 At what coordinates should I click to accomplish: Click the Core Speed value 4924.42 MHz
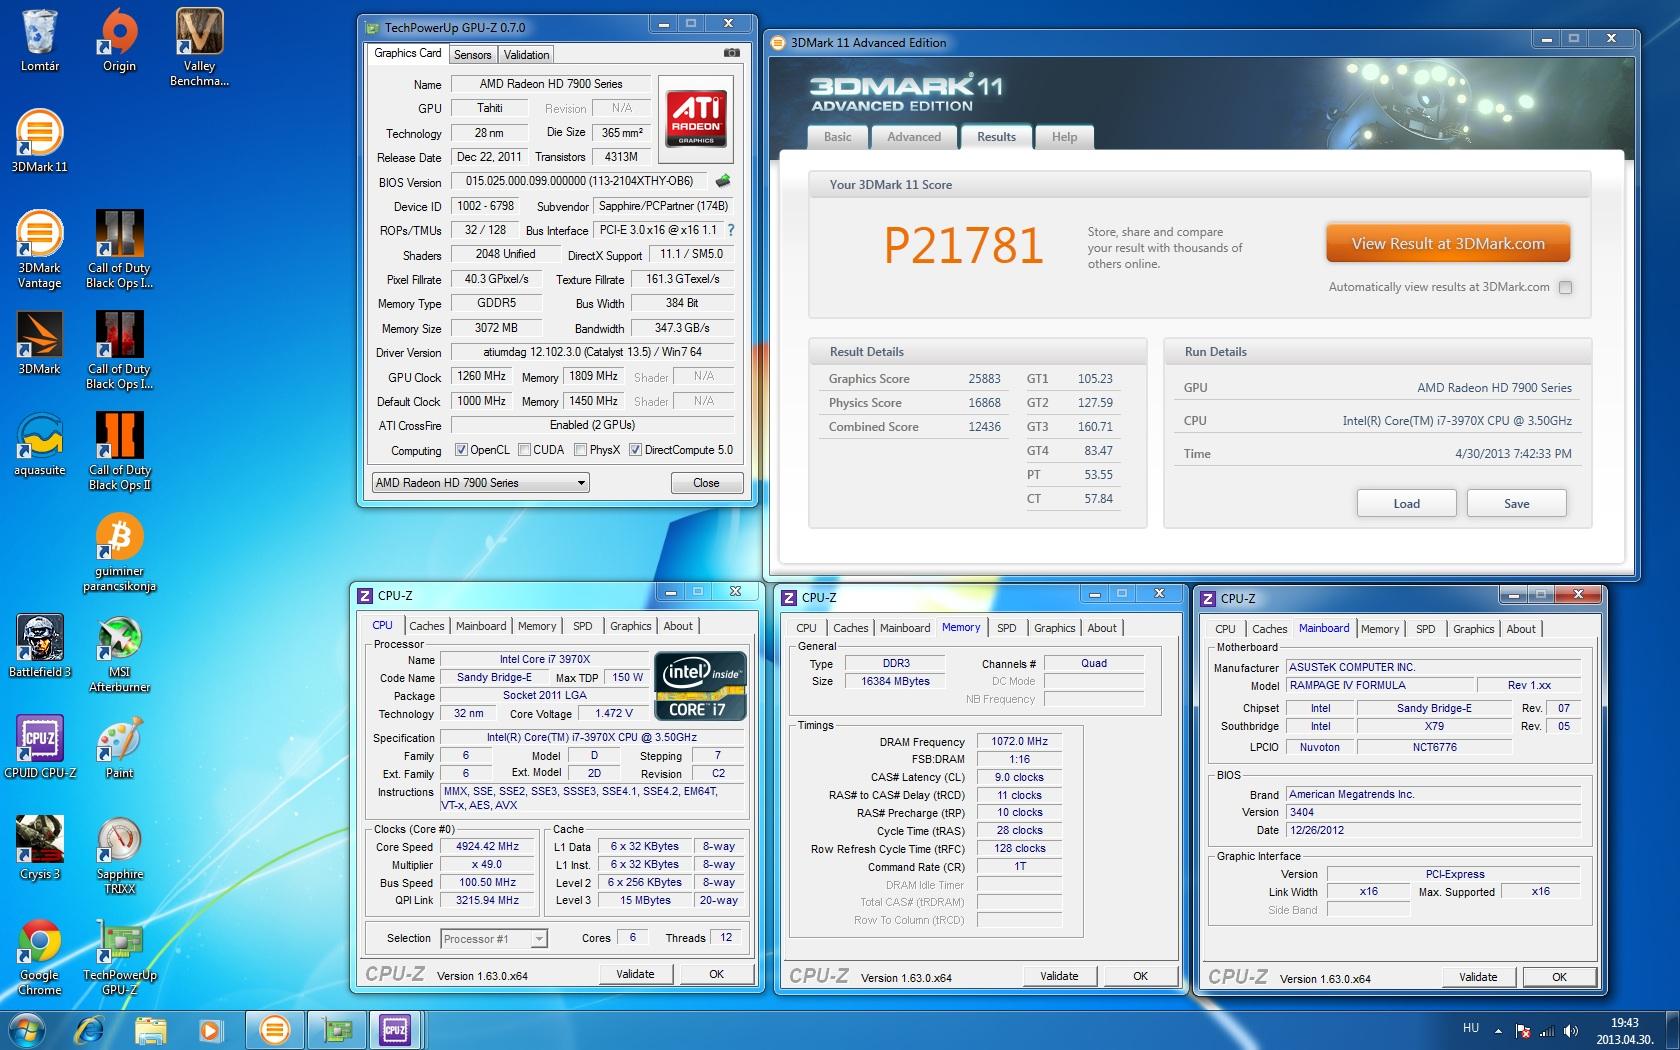488,847
